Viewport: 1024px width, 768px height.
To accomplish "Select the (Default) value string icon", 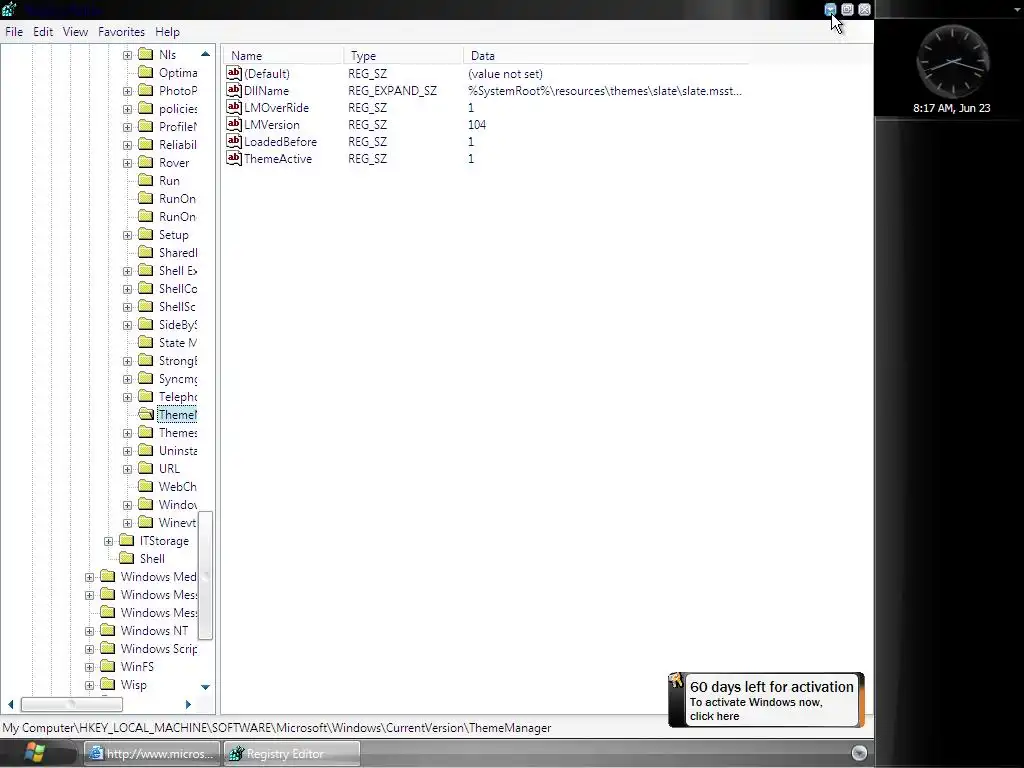I will [x=234, y=72].
